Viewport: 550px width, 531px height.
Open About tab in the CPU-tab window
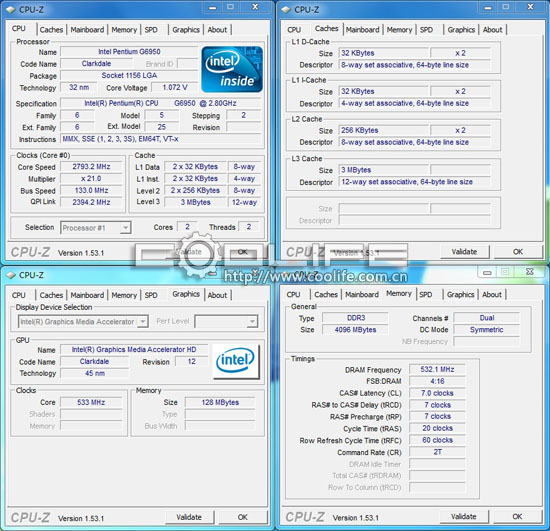click(217, 30)
